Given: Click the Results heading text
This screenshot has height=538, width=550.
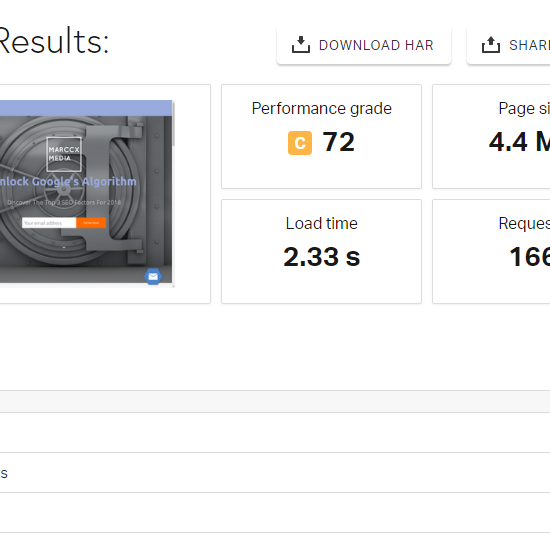Looking at the screenshot, I should point(54,42).
